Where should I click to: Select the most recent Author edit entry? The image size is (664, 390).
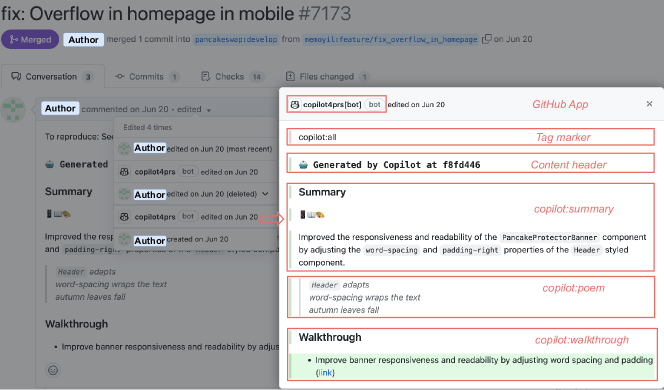195,149
